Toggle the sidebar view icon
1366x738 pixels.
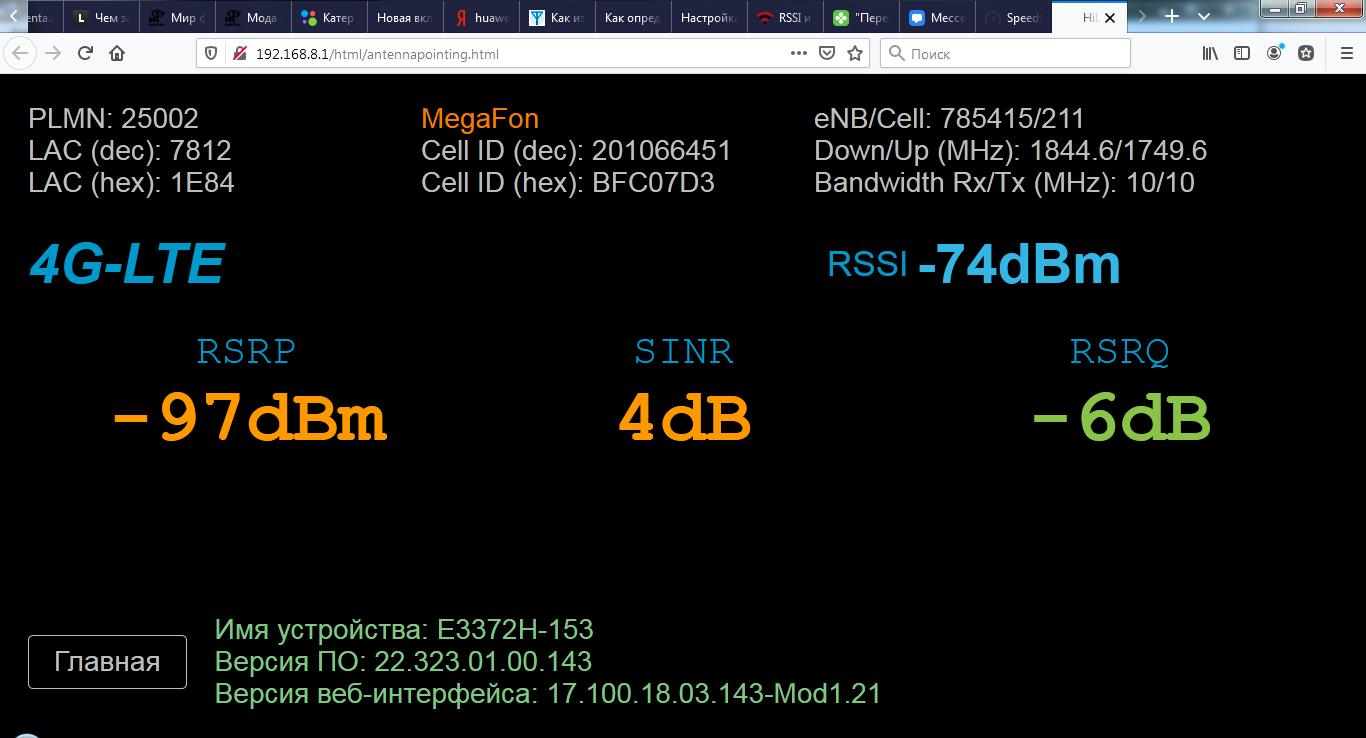[x=1242, y=54]
